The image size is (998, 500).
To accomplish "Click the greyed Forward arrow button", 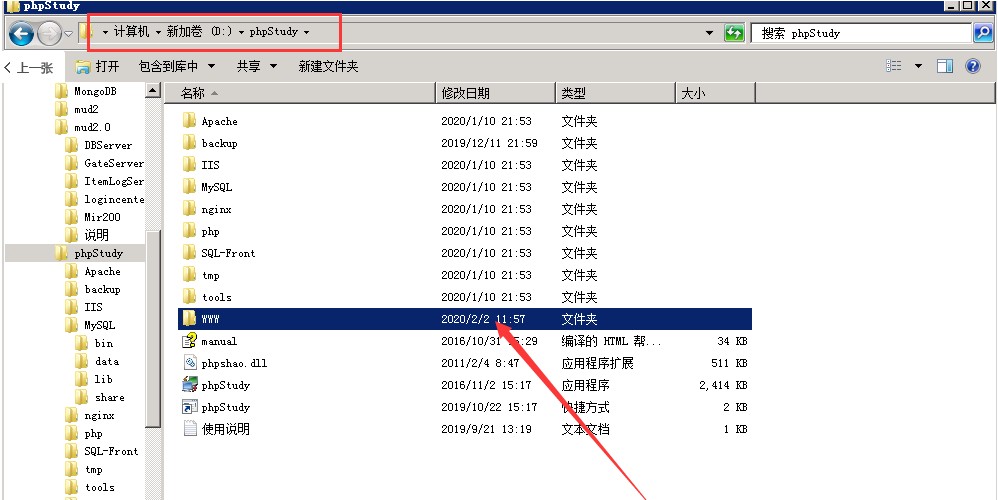I will click(50, 33).
